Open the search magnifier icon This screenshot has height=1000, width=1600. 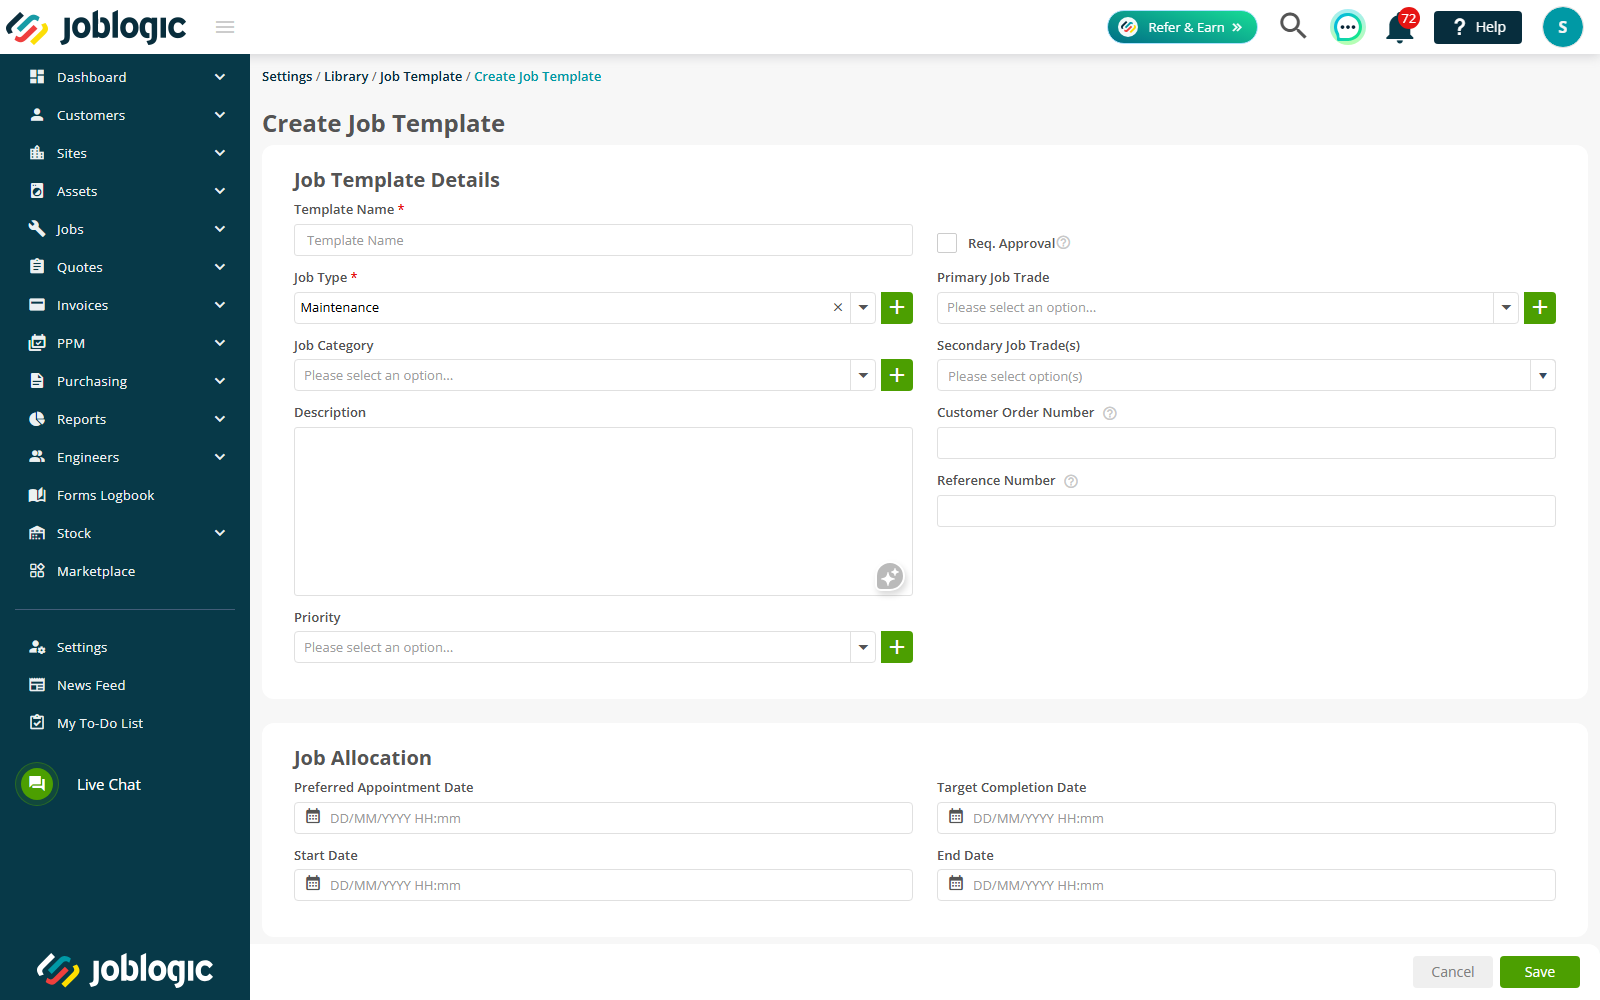[1293, 26]
